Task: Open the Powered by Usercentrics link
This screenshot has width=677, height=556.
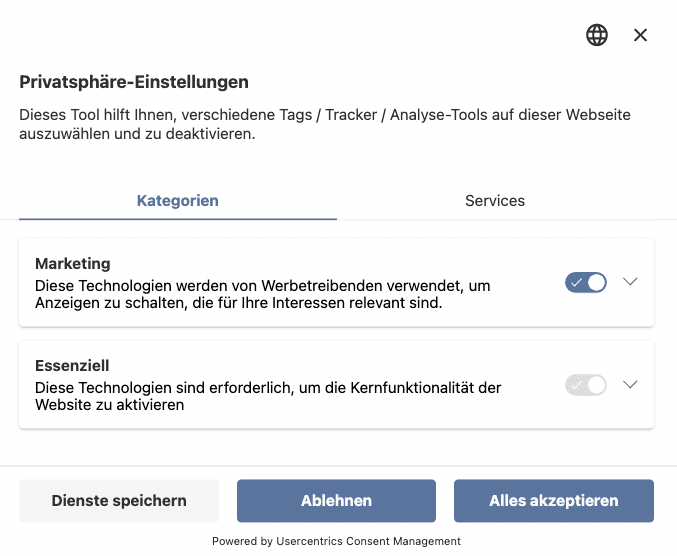Action: [x=336, y=541]
